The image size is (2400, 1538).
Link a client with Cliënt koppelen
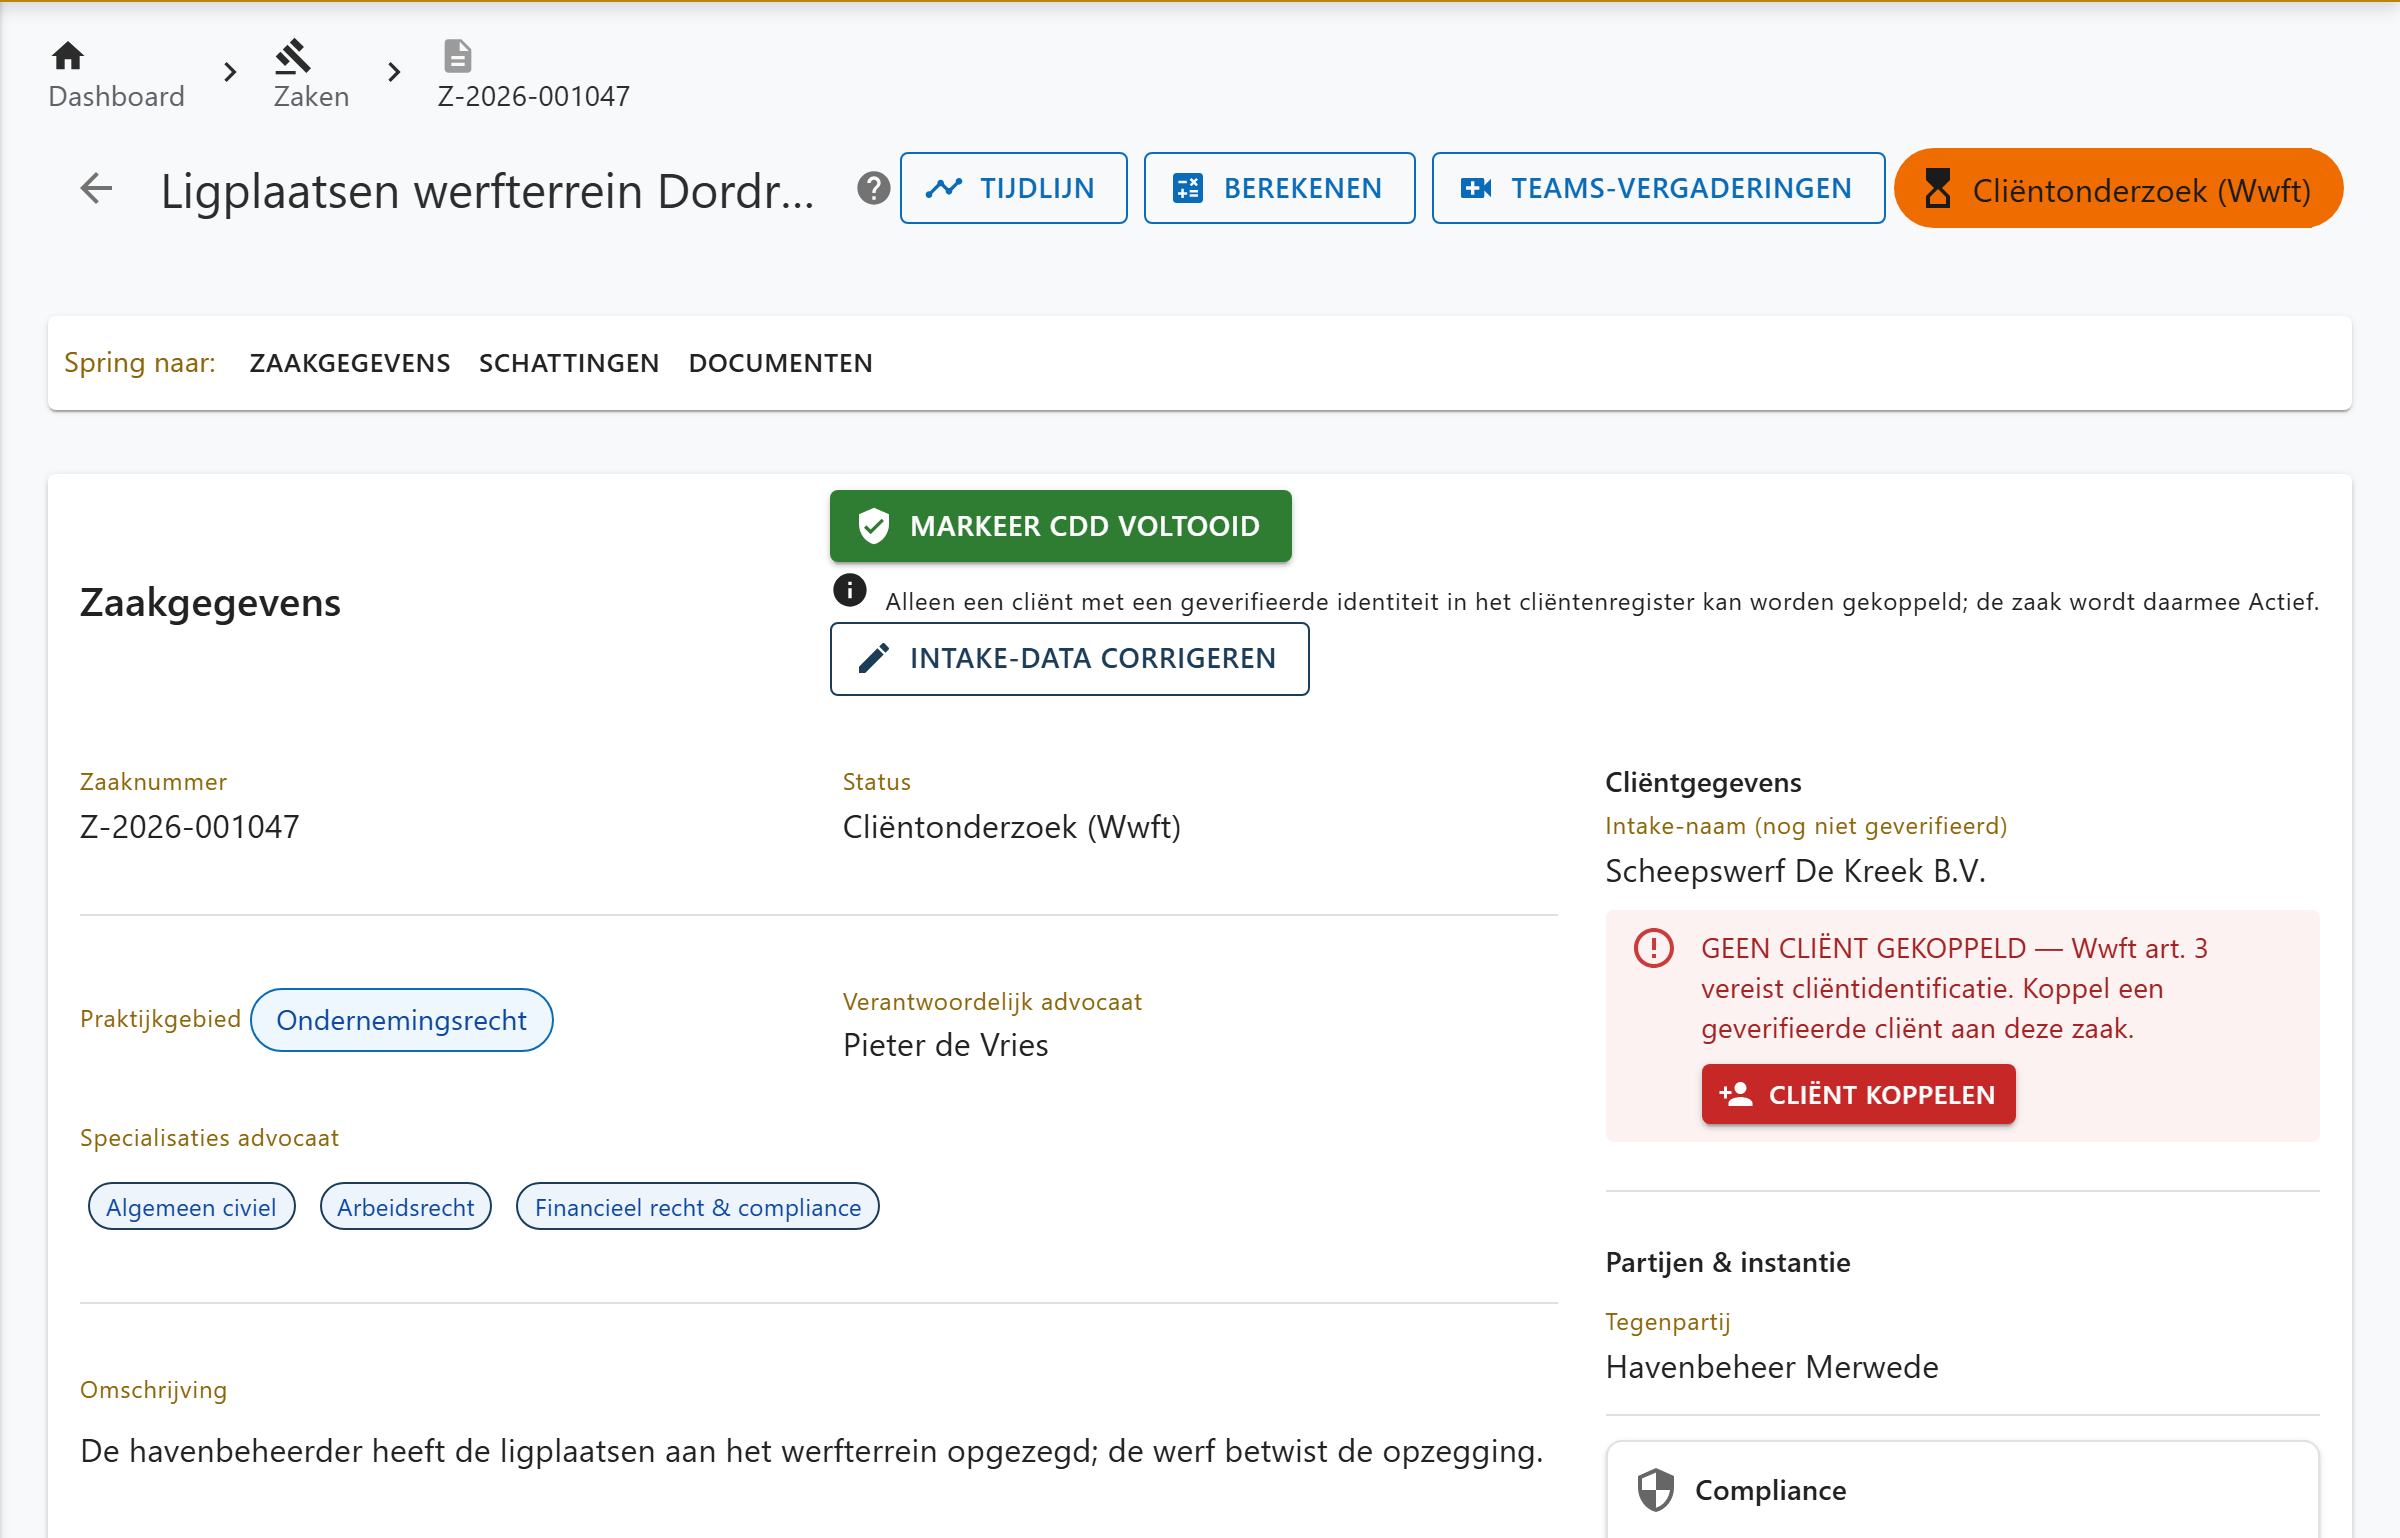[1858, 1094]
